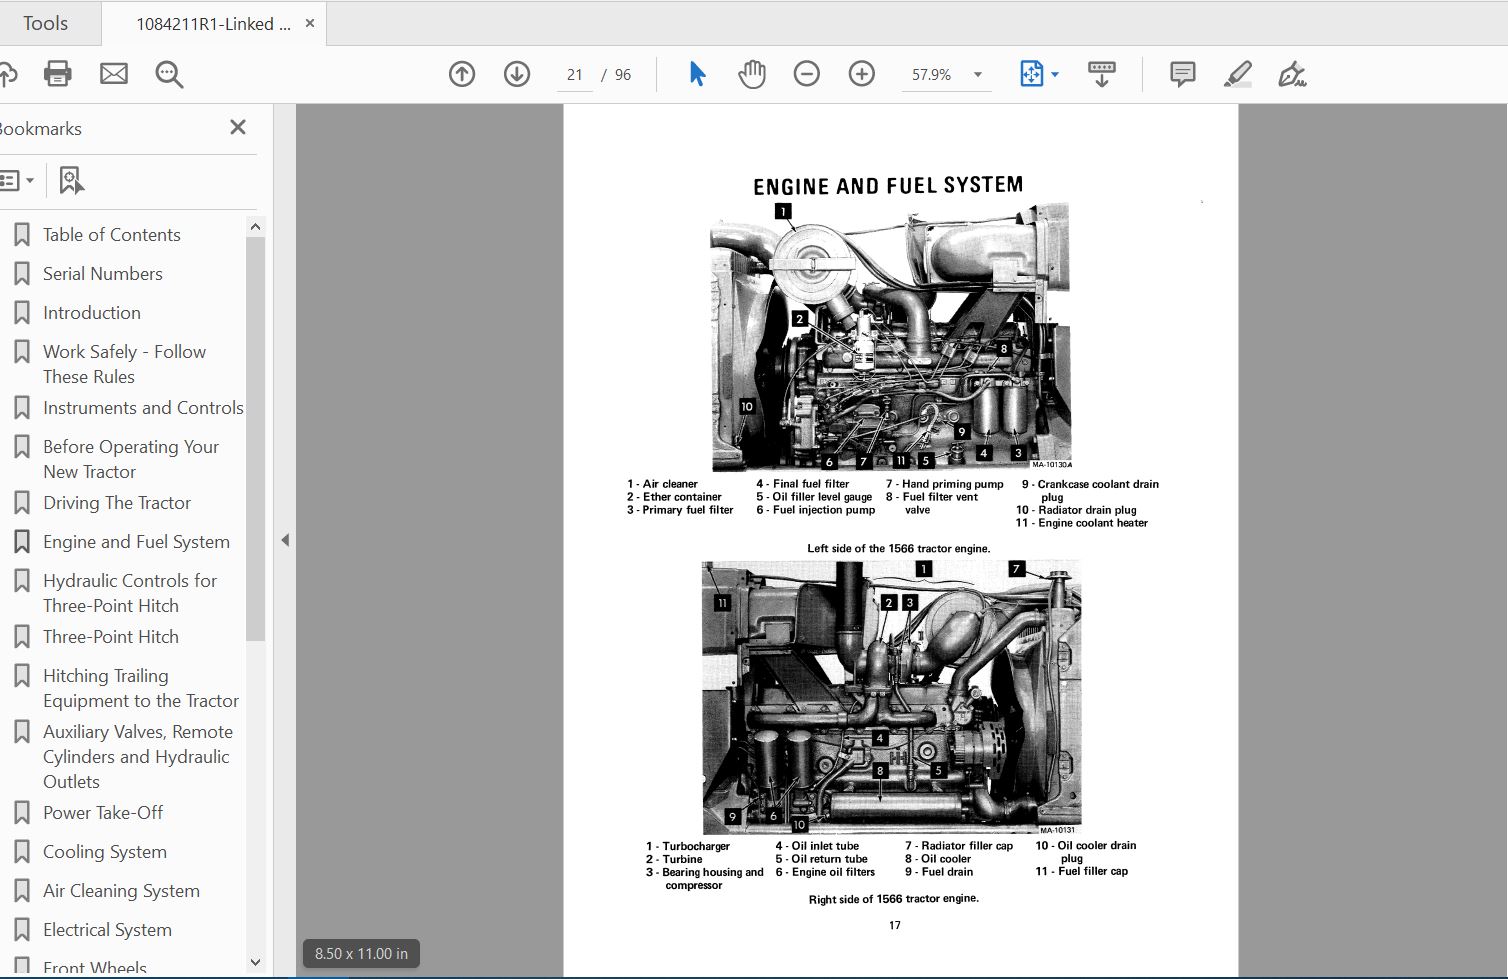Select the Highlight text tool

click(x=1237, y=73)
